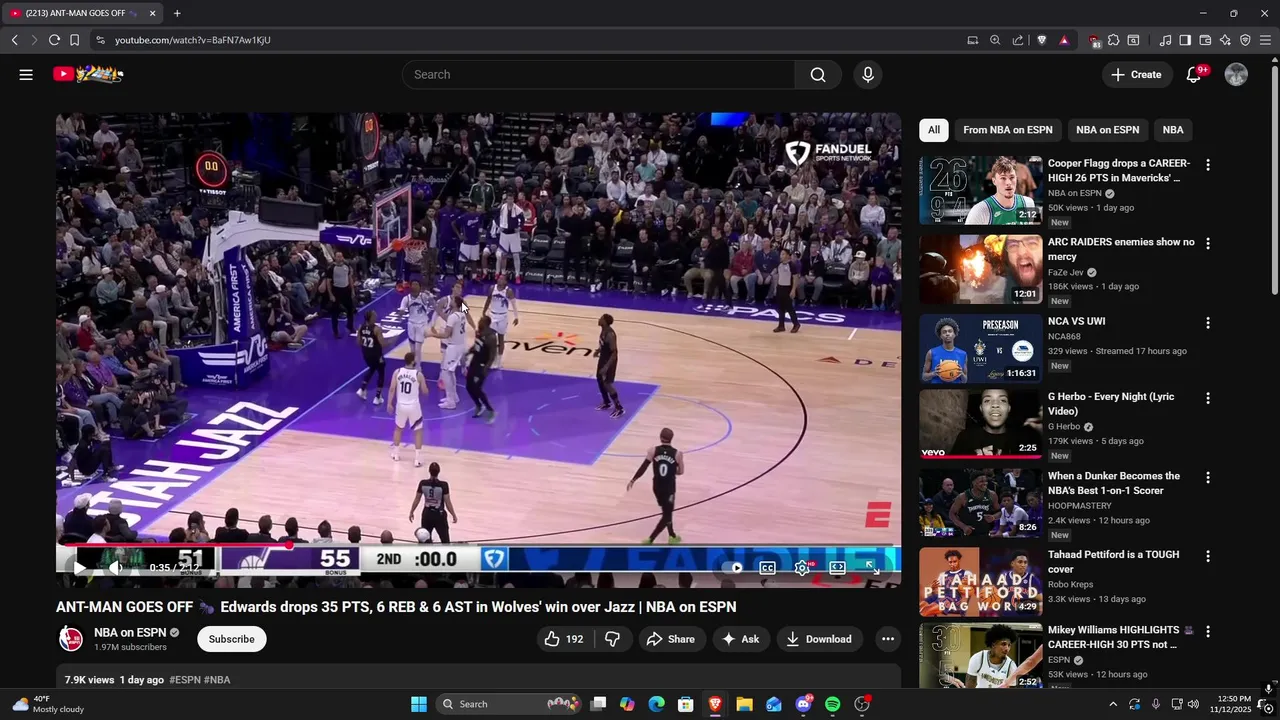1280x720 pixels.
Task: Select the NBA filter chip
Action: [x=1173, y=130]
